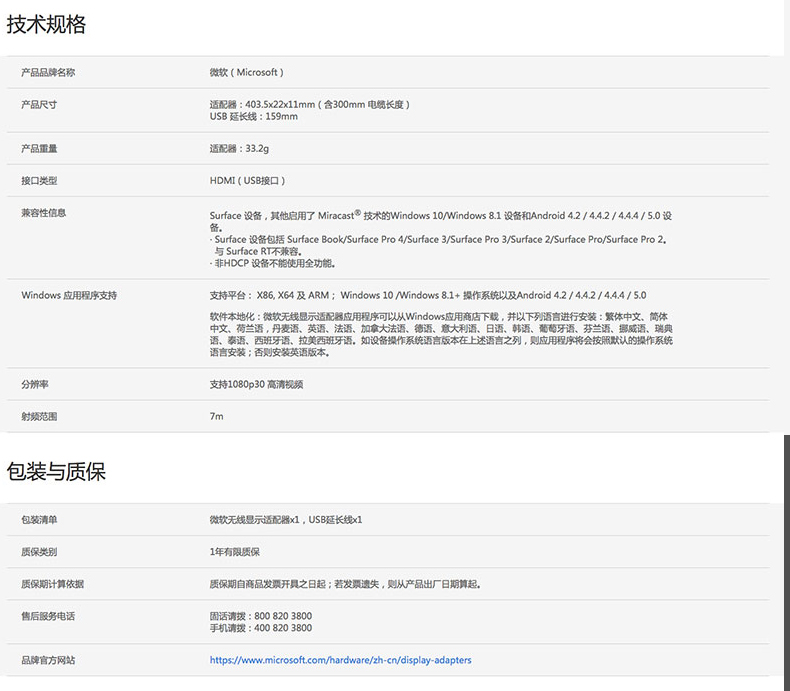This screenshot has width=790, height=691.
Task: Select the 射频范围 row label
Action: tap(39, 416)
